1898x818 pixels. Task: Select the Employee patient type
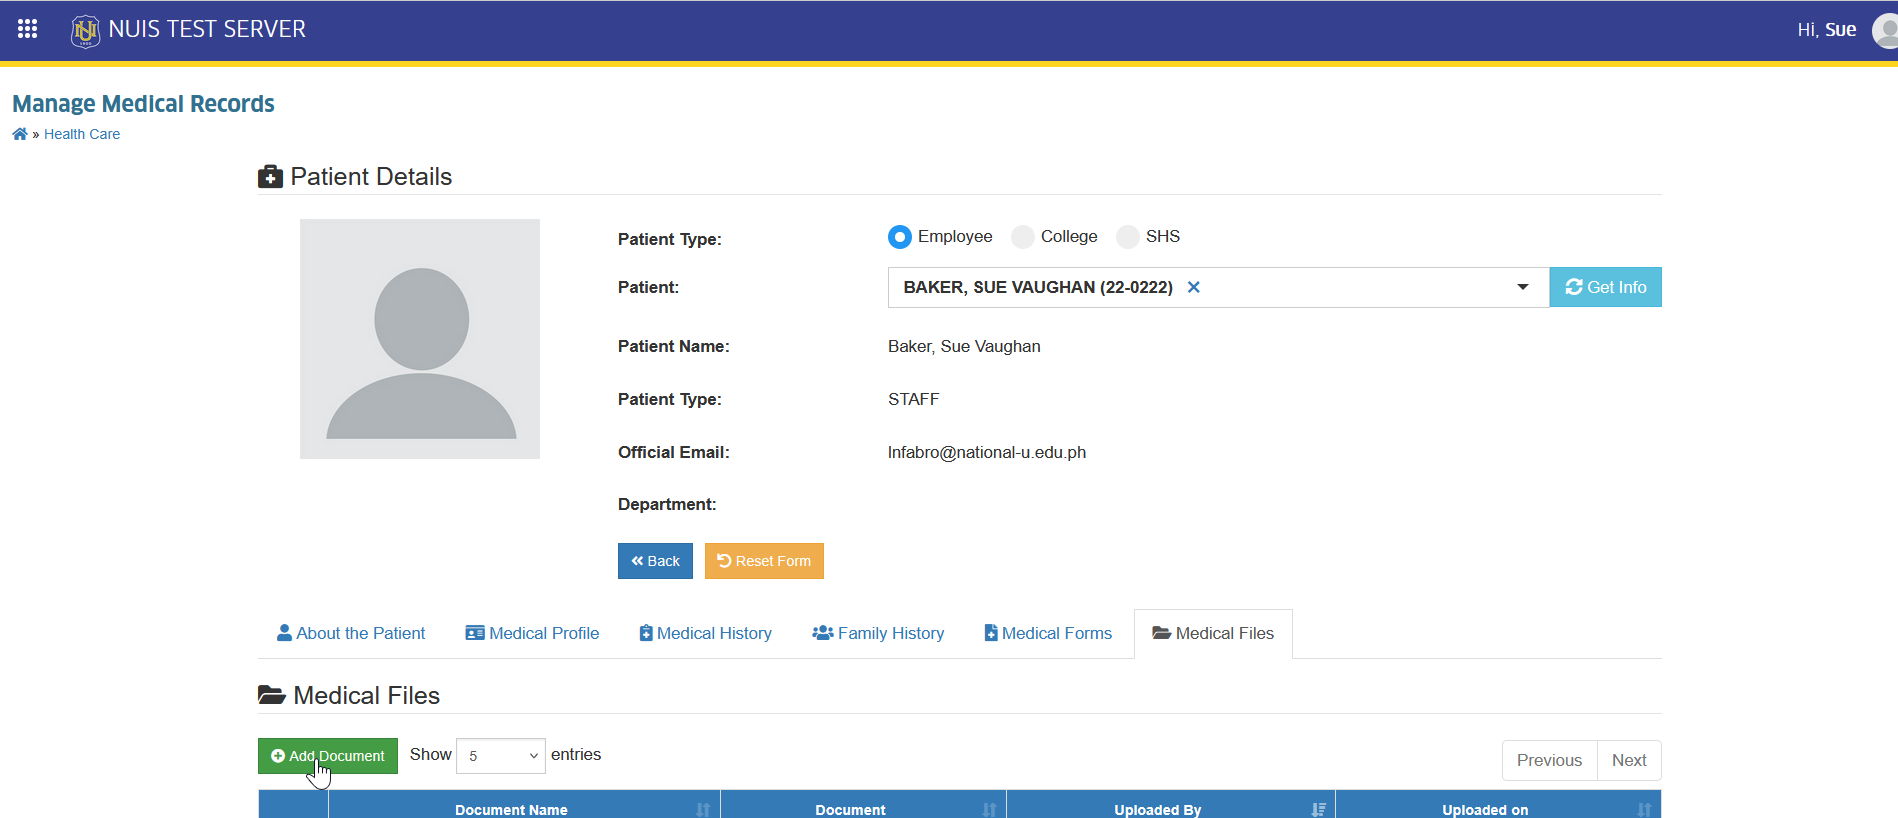click(900, 237)
